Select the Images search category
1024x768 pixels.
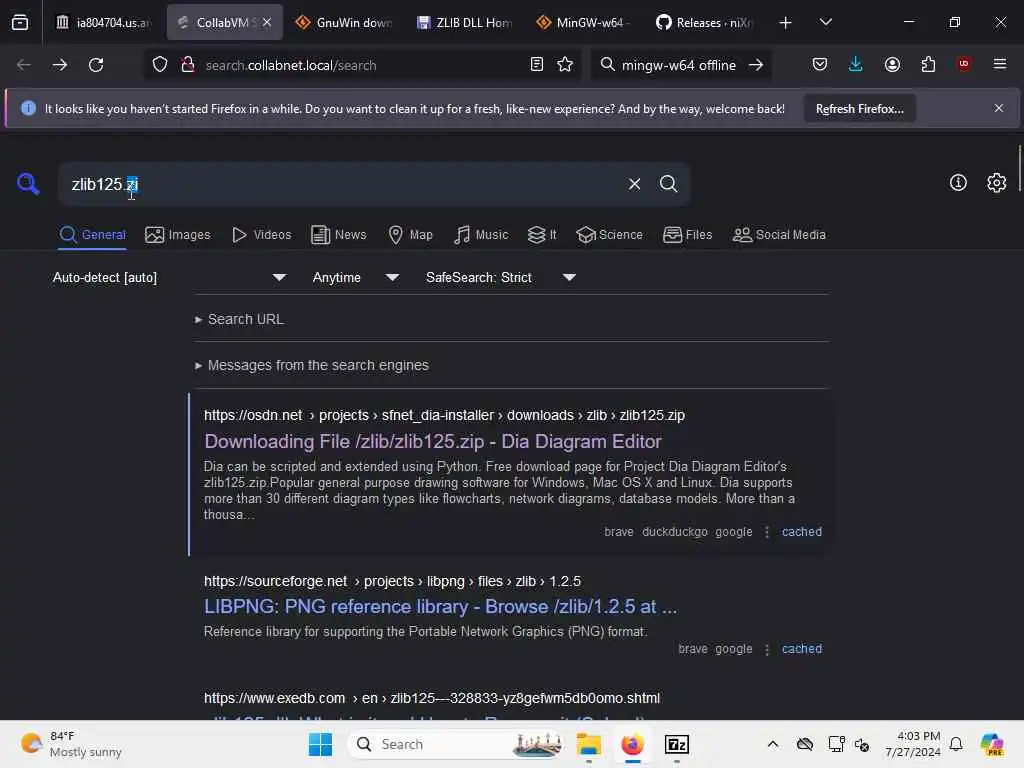click(178, 235)
